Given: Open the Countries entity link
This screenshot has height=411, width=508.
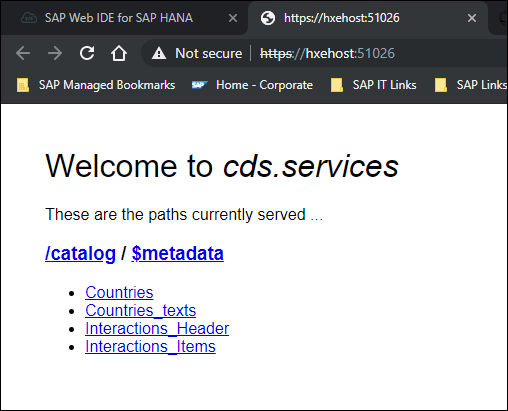Looking at the screenshot, I should 119,292.
